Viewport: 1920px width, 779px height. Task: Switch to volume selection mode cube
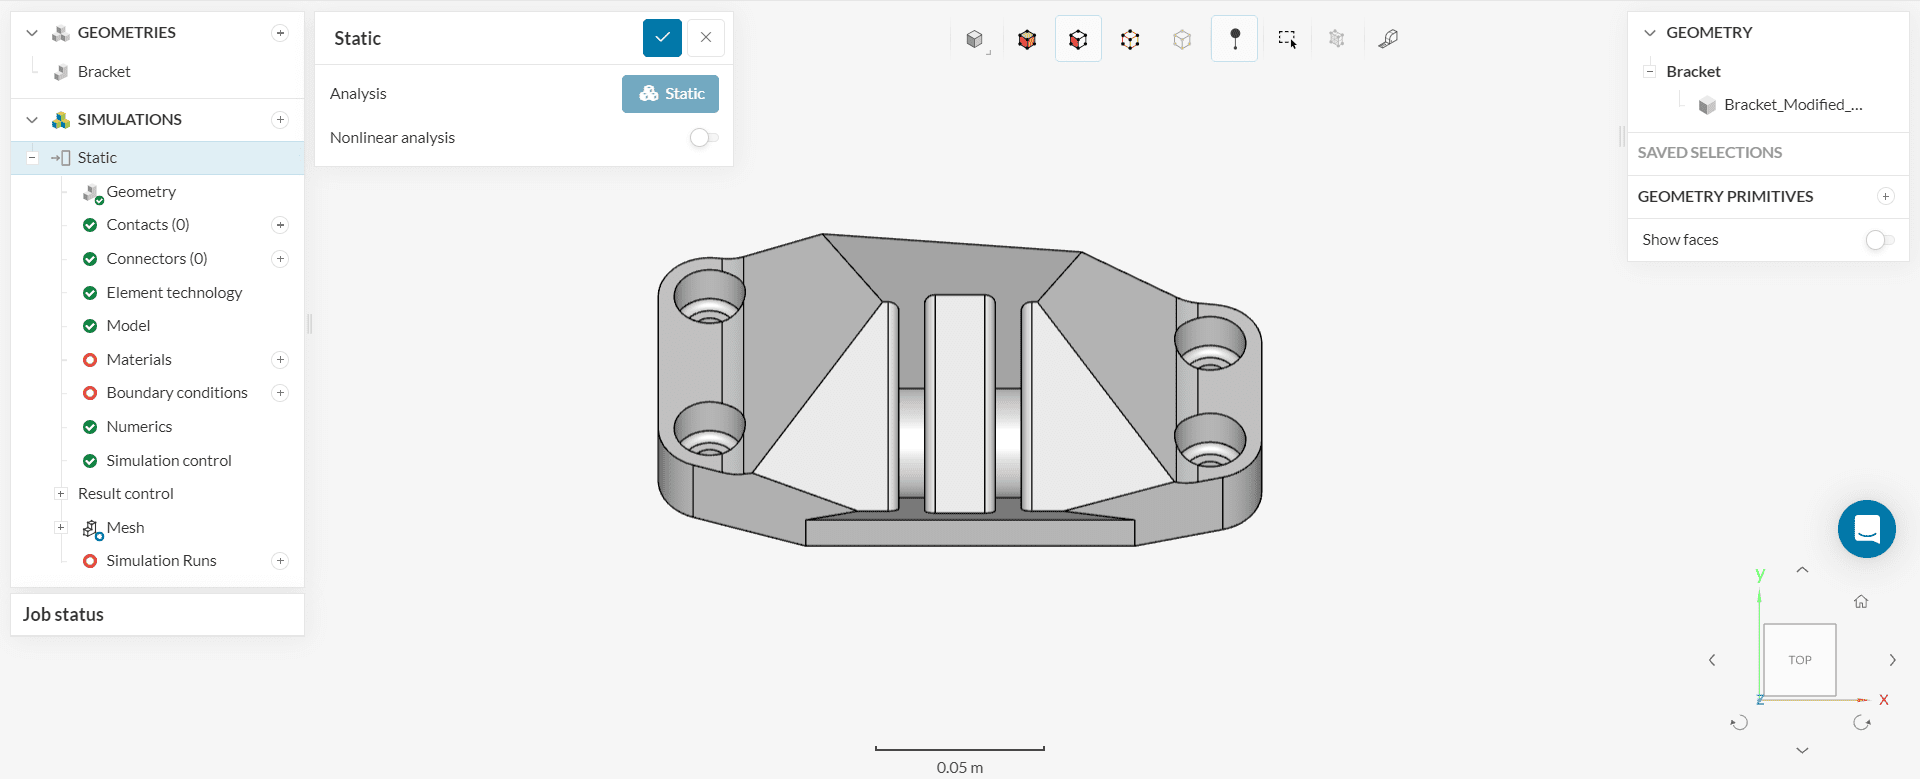1027,39
